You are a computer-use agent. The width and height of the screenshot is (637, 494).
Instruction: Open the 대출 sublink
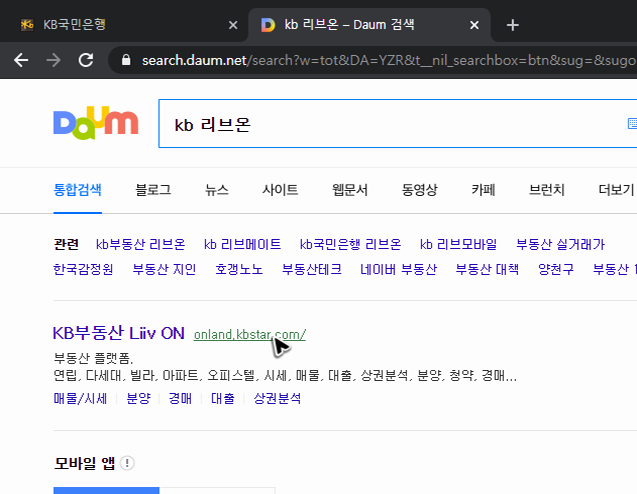(x=223, y=399)
